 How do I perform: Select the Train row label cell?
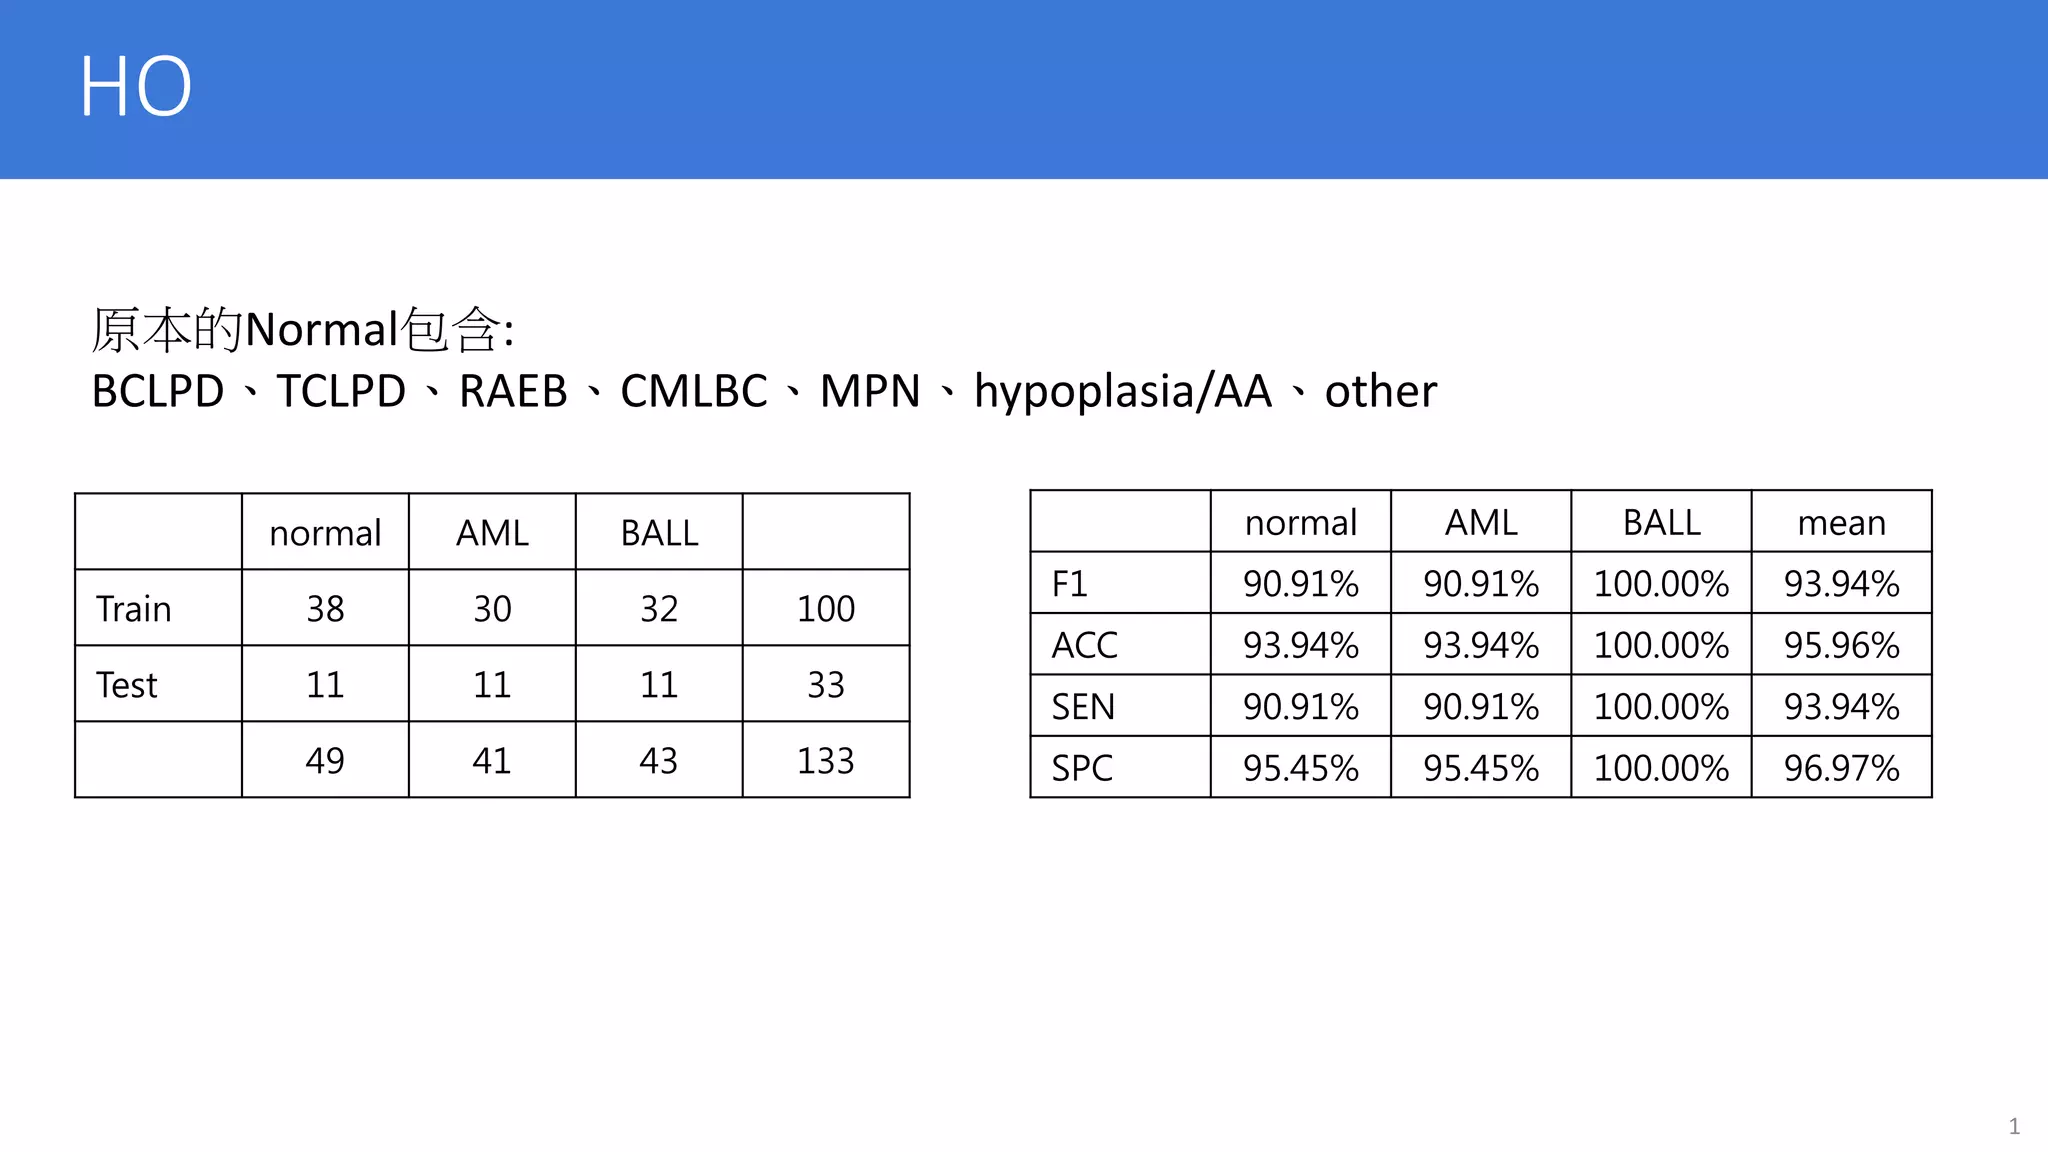click(x=158, y=608)
